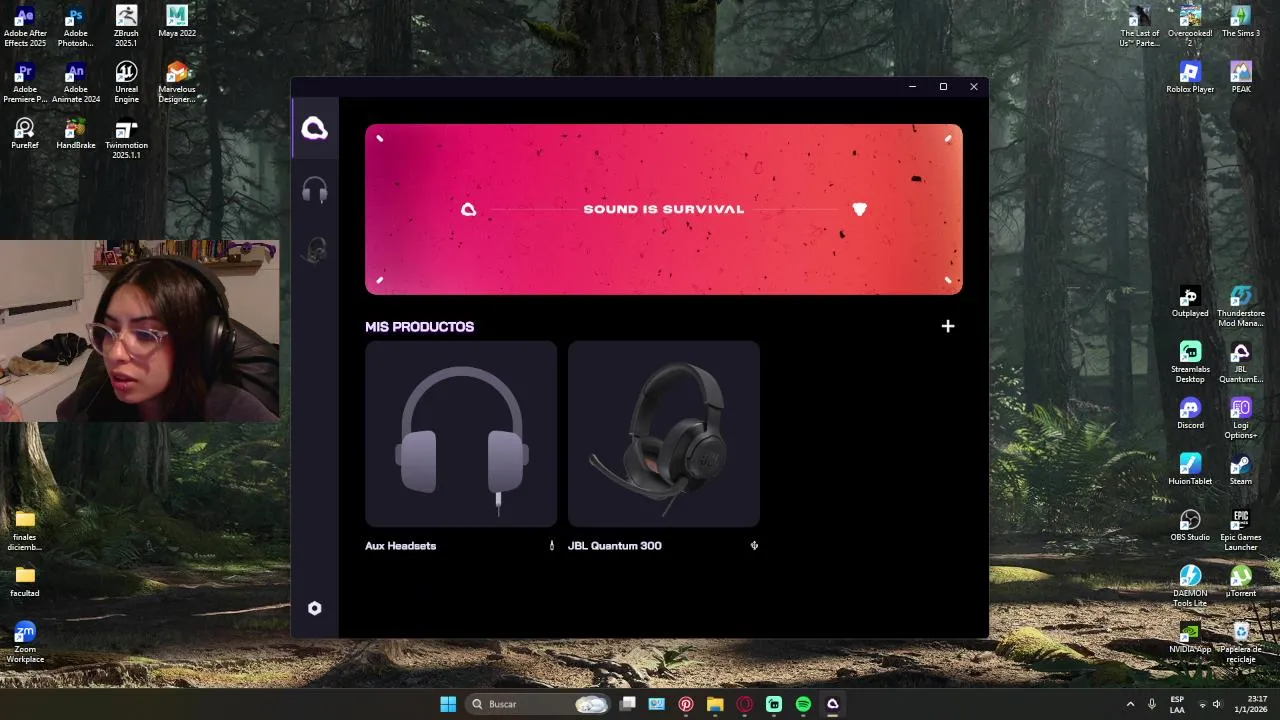Open the Windows Start menu
The width and height of the screenshot is (1280, 720).
pyautogui.click(x=448, y=704)
